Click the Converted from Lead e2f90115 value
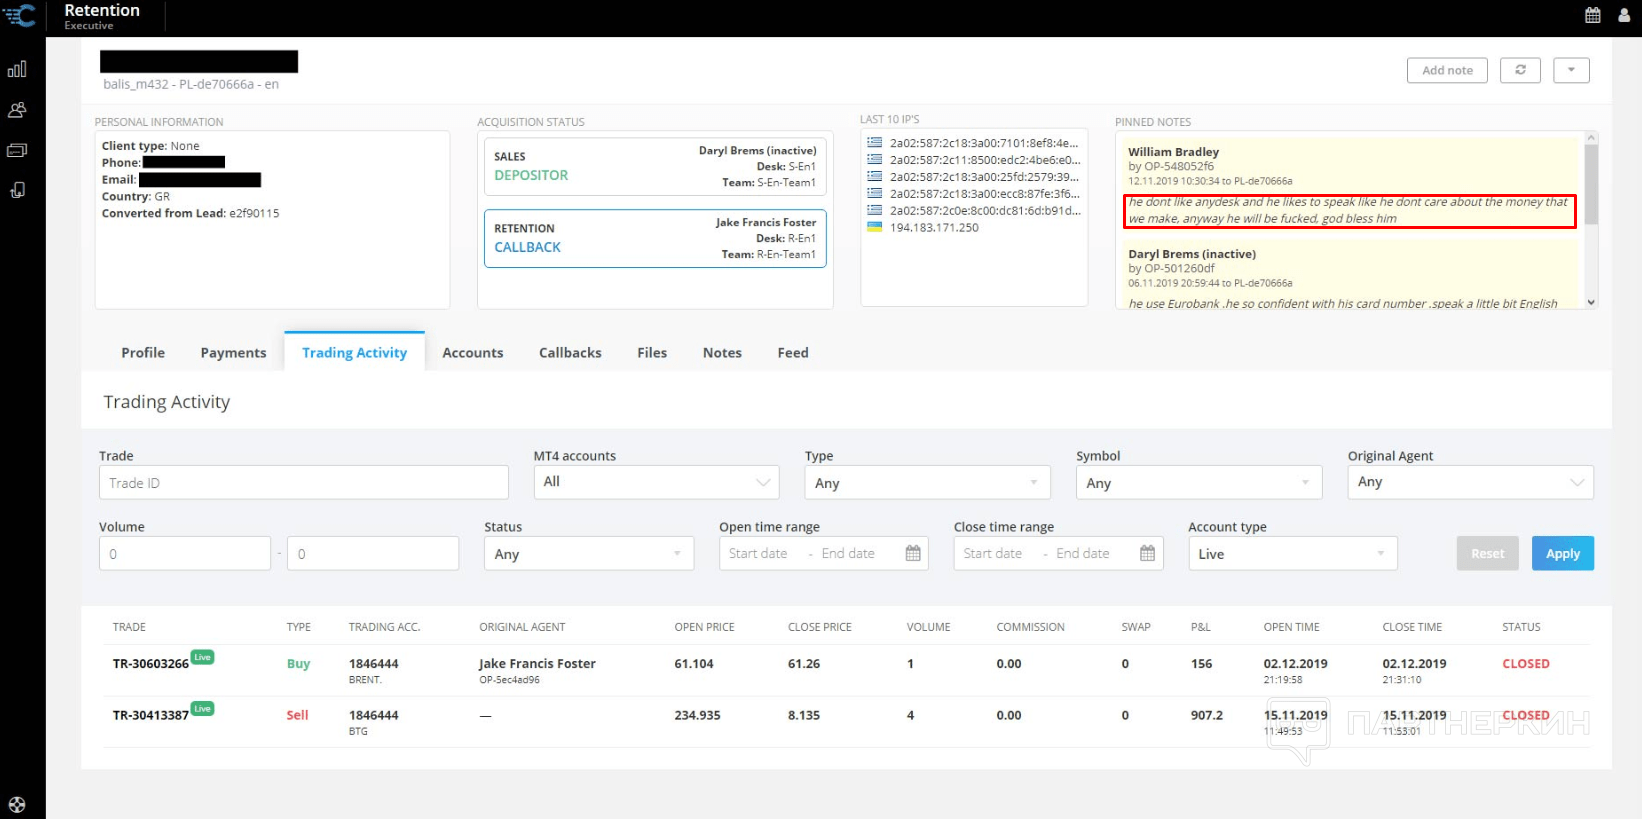The image size is (1642, 819). [x=254, y=213]
